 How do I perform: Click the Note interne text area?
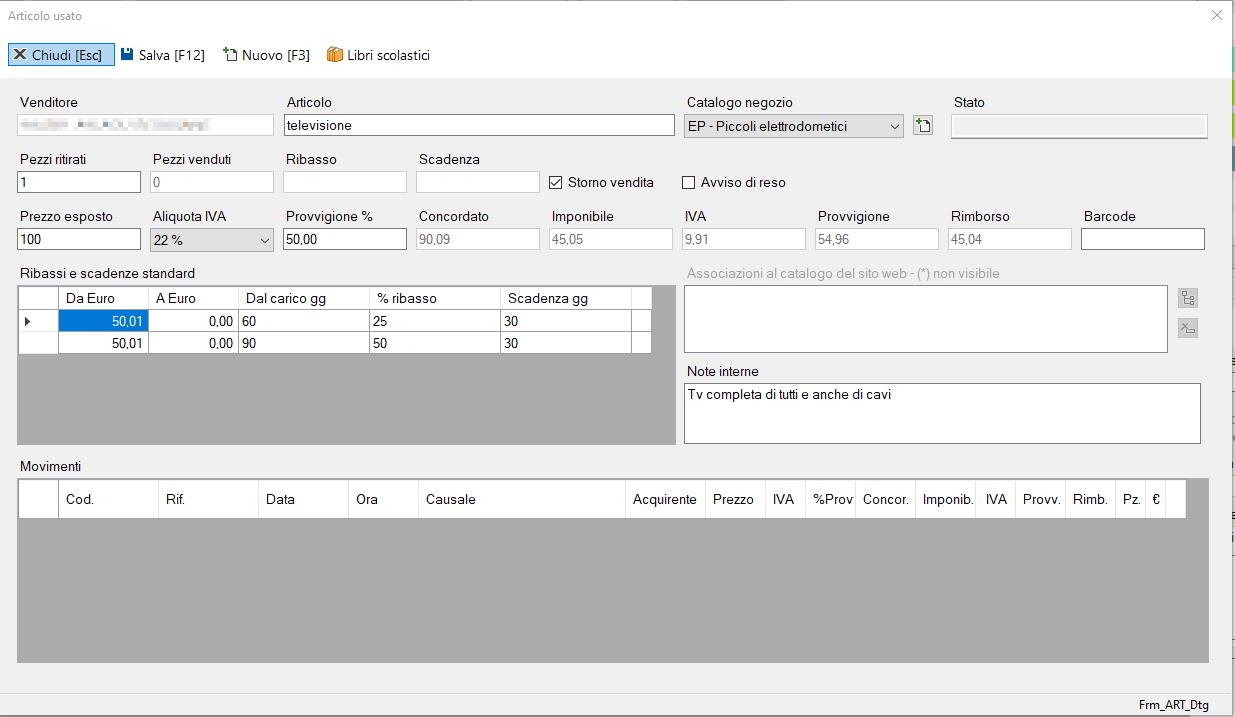point(942,413)
